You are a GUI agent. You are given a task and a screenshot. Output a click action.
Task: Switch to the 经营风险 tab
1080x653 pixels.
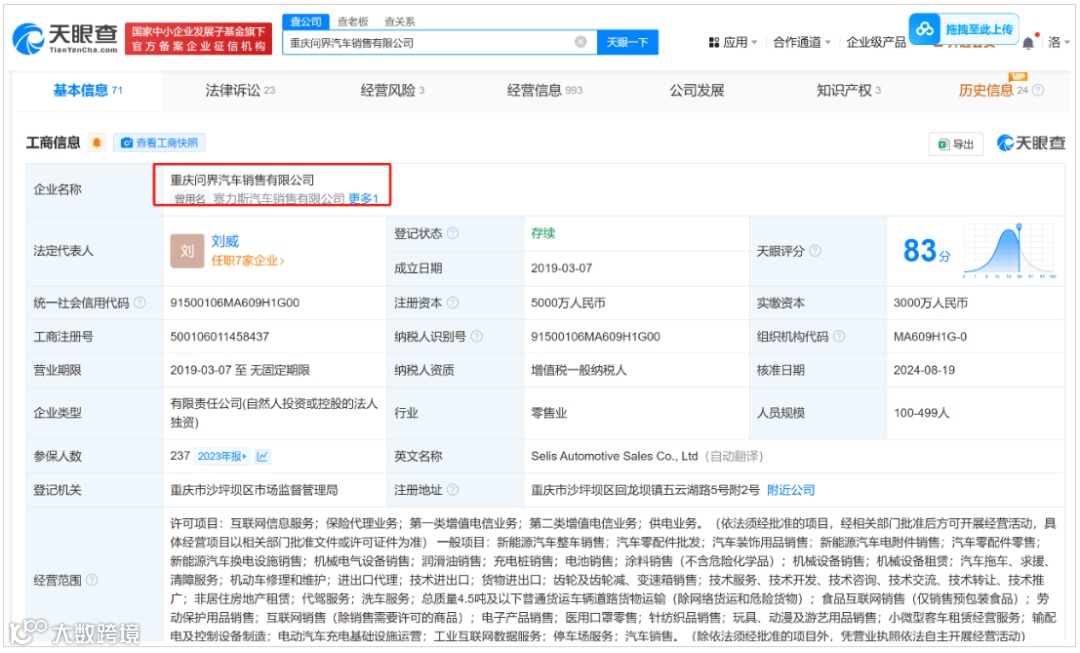(x=392, y=90)
